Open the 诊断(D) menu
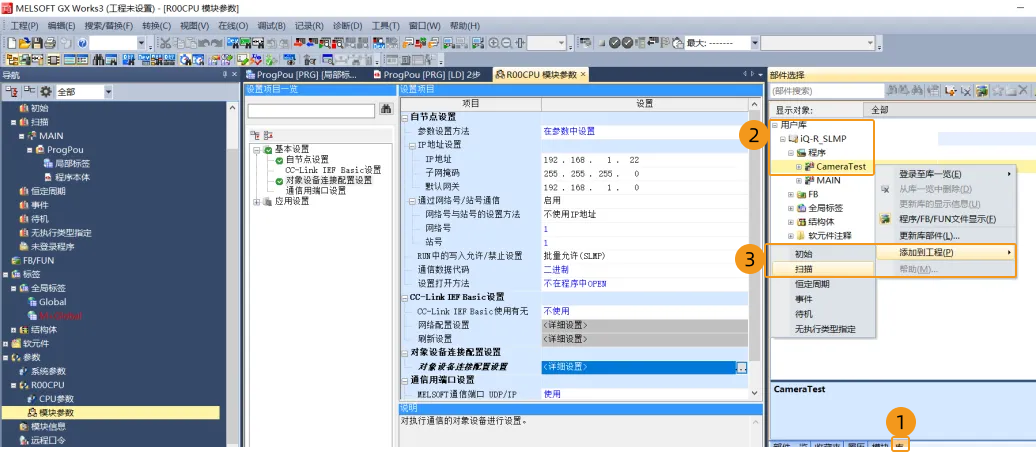1036x452 pixels. coord(347,26)
